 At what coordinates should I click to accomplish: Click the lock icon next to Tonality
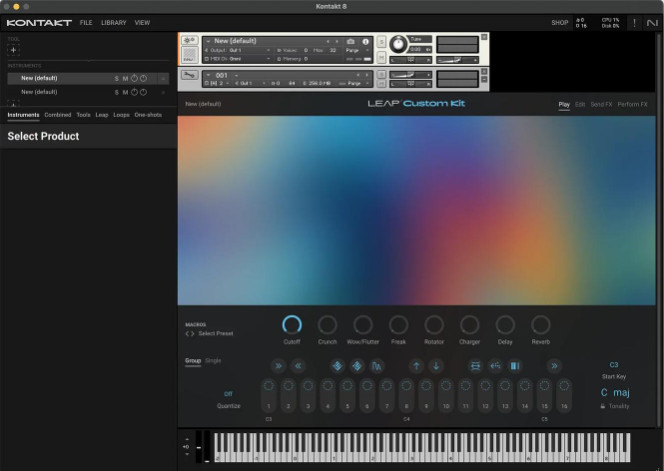point(603,406)
